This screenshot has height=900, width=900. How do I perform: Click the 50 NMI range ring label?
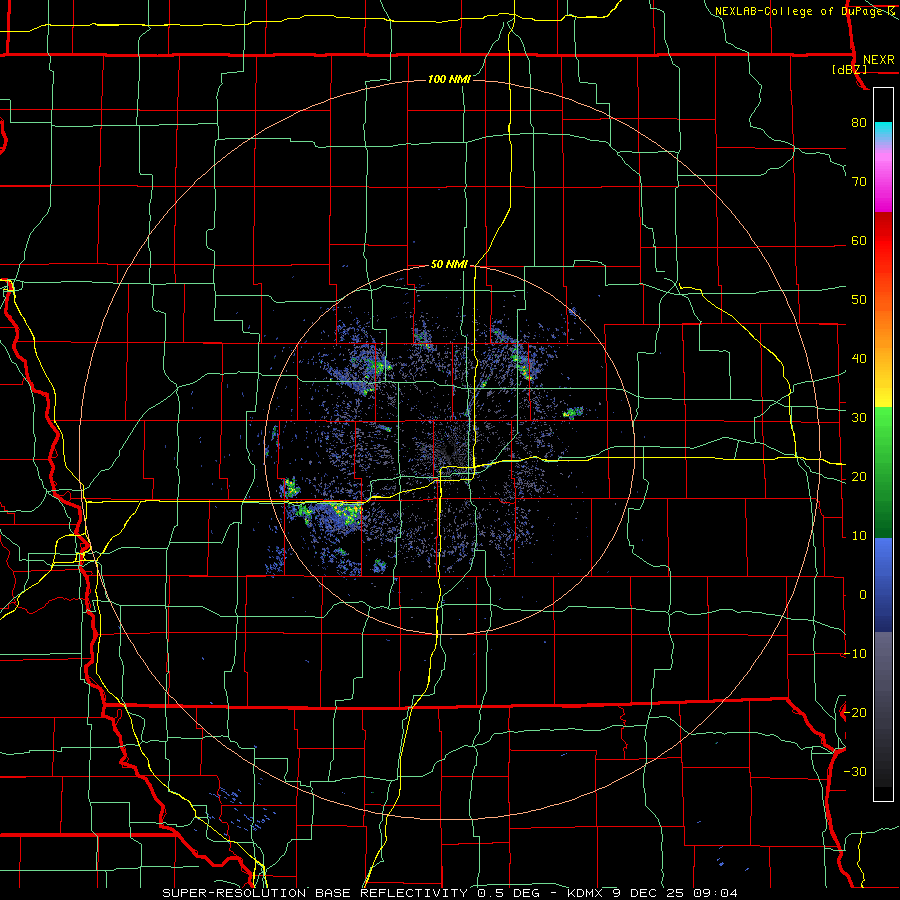point(449,265)
